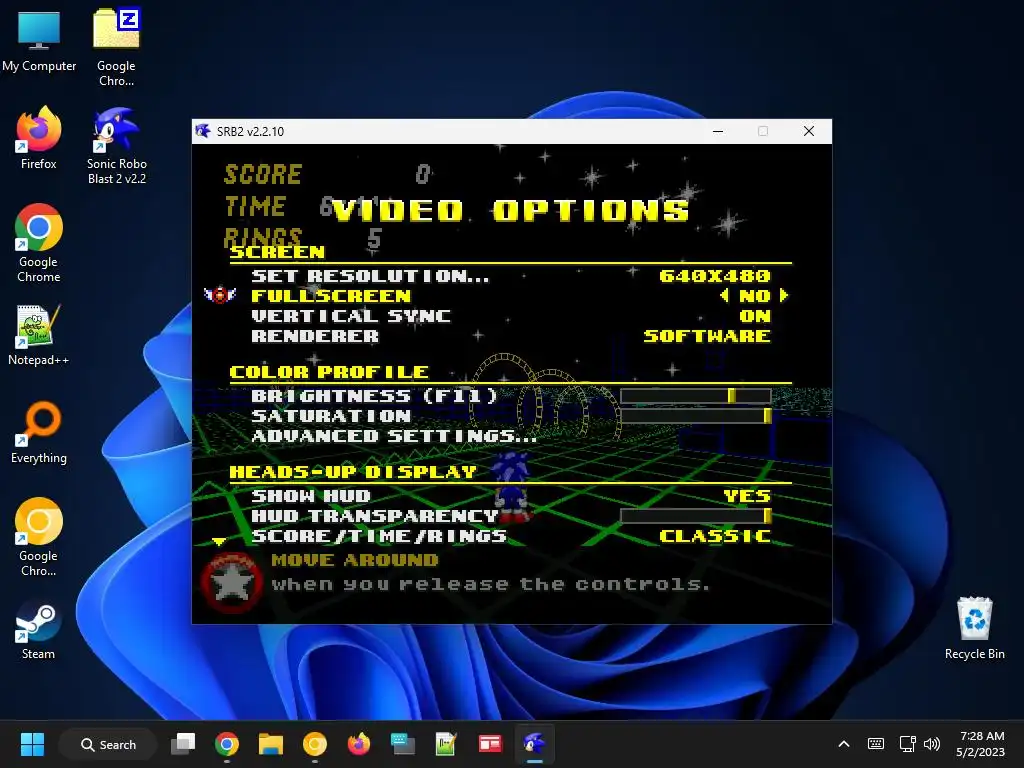Toggle Show HUD YES value
Image resolution: width=1024 pixels, height=768 pixels.
coord(747,496)
